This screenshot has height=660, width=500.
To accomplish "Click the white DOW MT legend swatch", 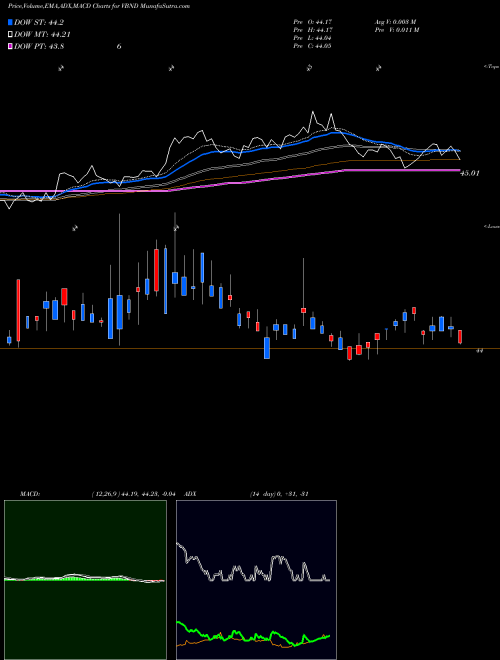I will (10, 35).
